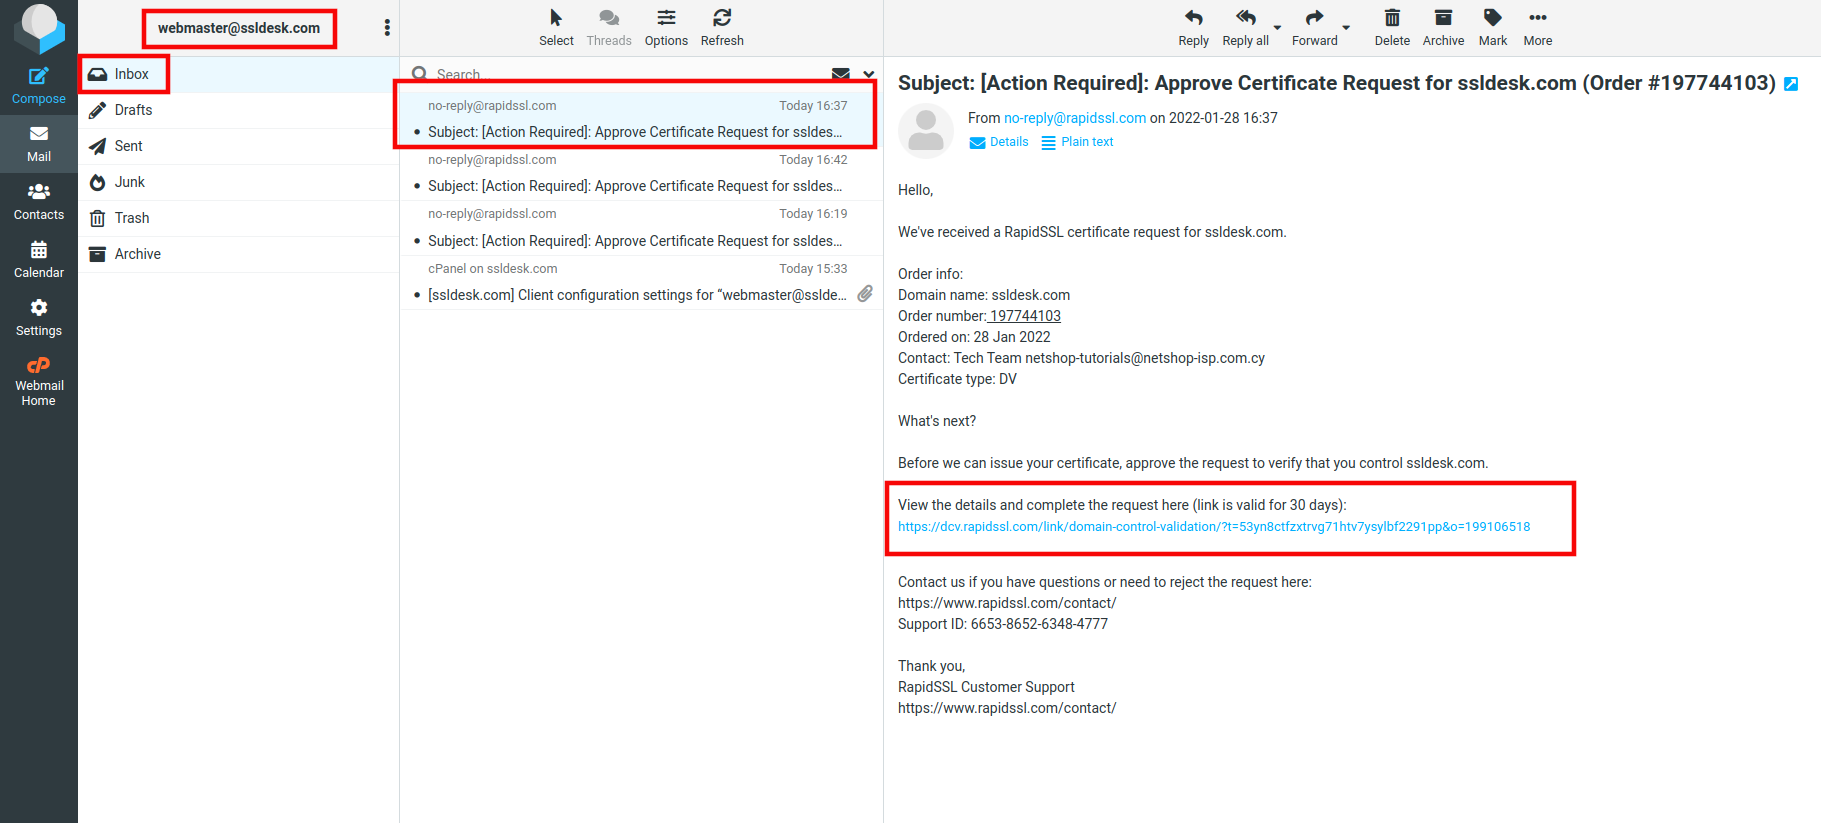Select the rapidssl email from Today 16:19
The width and height of the screenshot is (1821, 823).
point(640,228)
